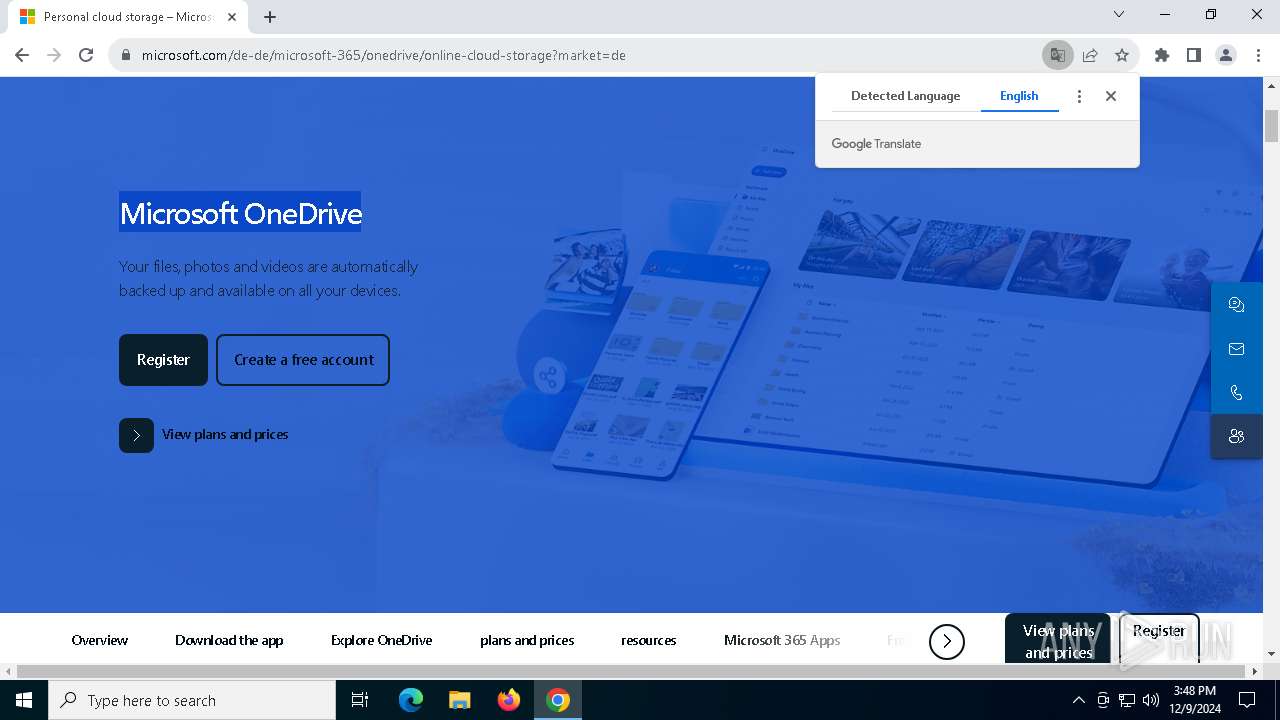Click the View plans and prices arrow link
Screen dimensions: 1280x720
pos(204,435)
